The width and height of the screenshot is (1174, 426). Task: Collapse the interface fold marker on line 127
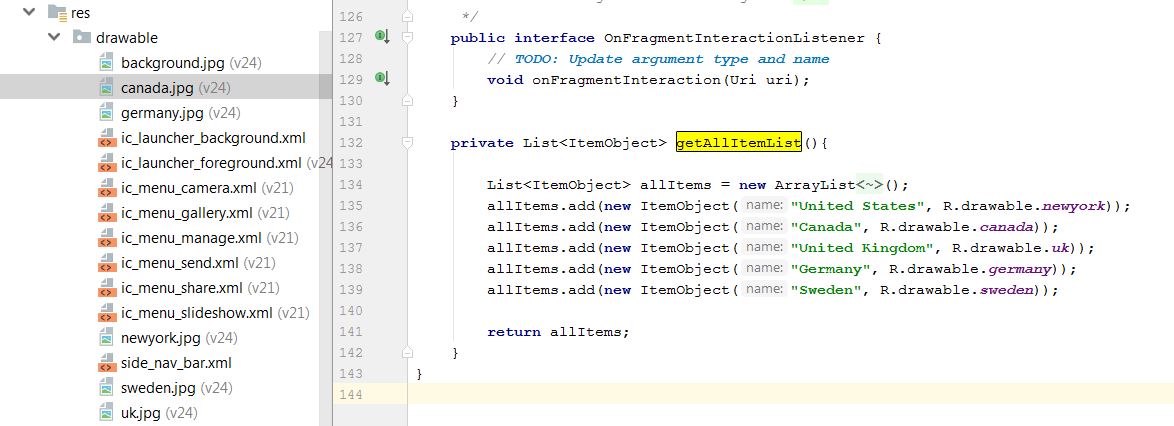(x=407, y=37)
